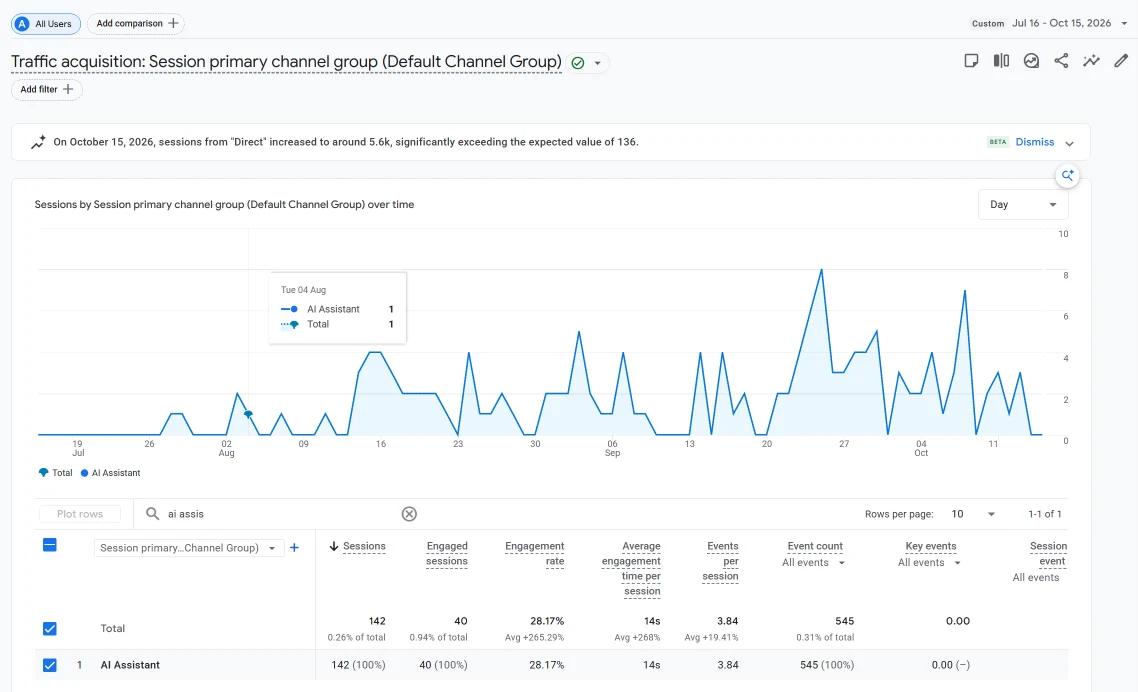
Task: Open Event count All events dropdown
Action: pos(814,563)
